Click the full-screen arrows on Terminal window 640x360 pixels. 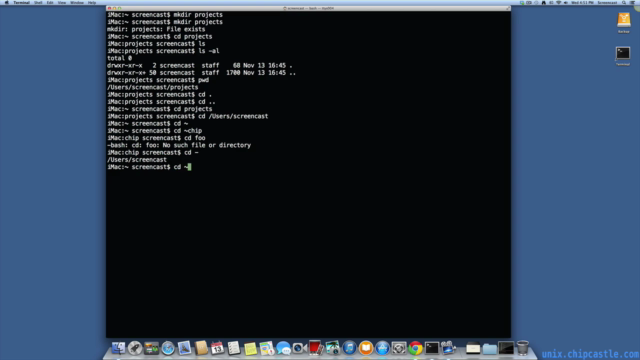pyautogui.click(x=508, y=8)
